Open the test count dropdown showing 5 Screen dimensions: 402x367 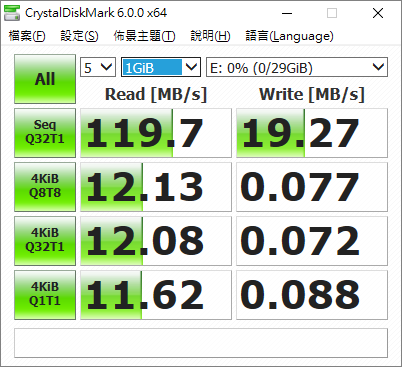tap(98, 67)
